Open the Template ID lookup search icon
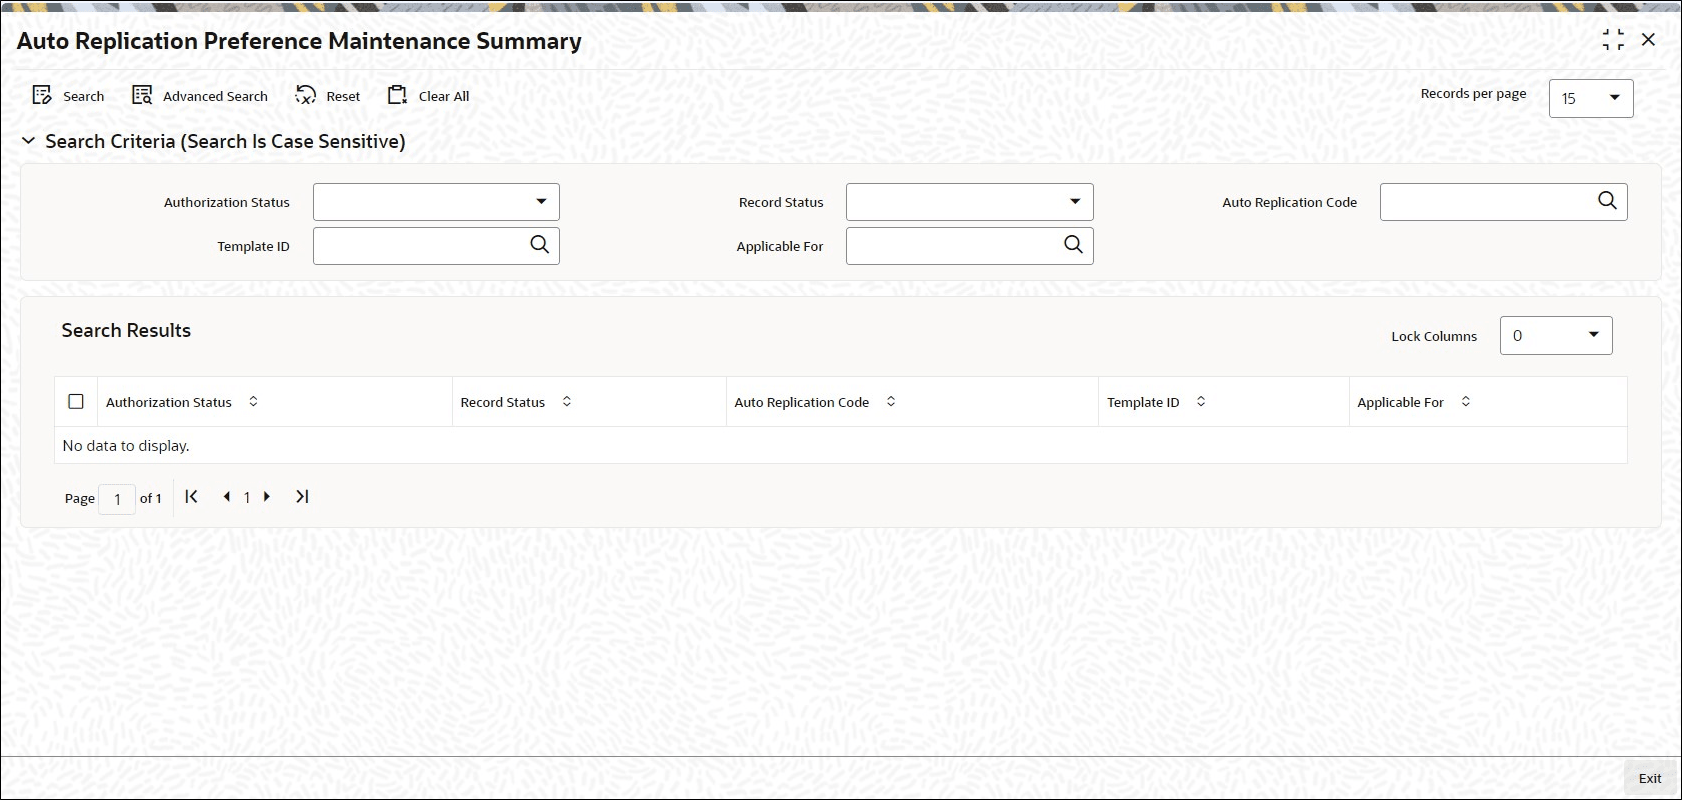Screen dimensions: 1682x800 pyautogui.click(x=540, y=245)
